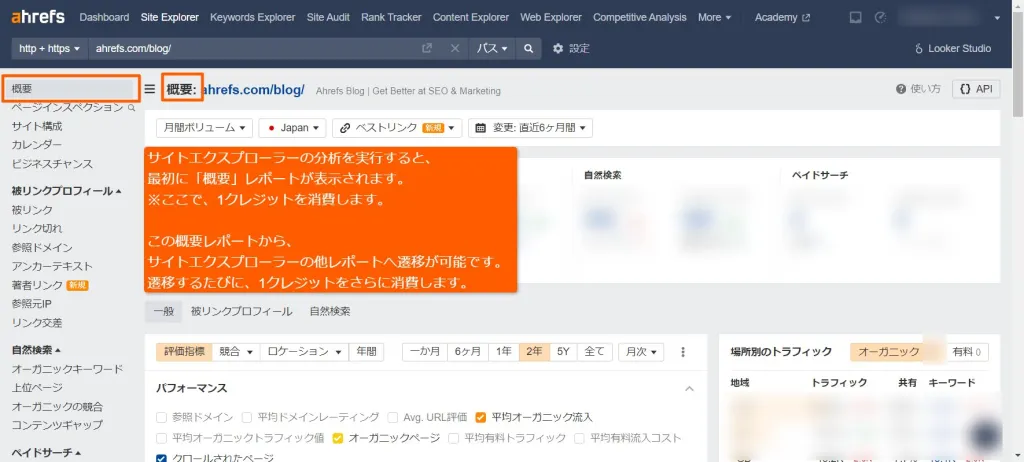Switch to 自然検索 tab

click(330, 312)
